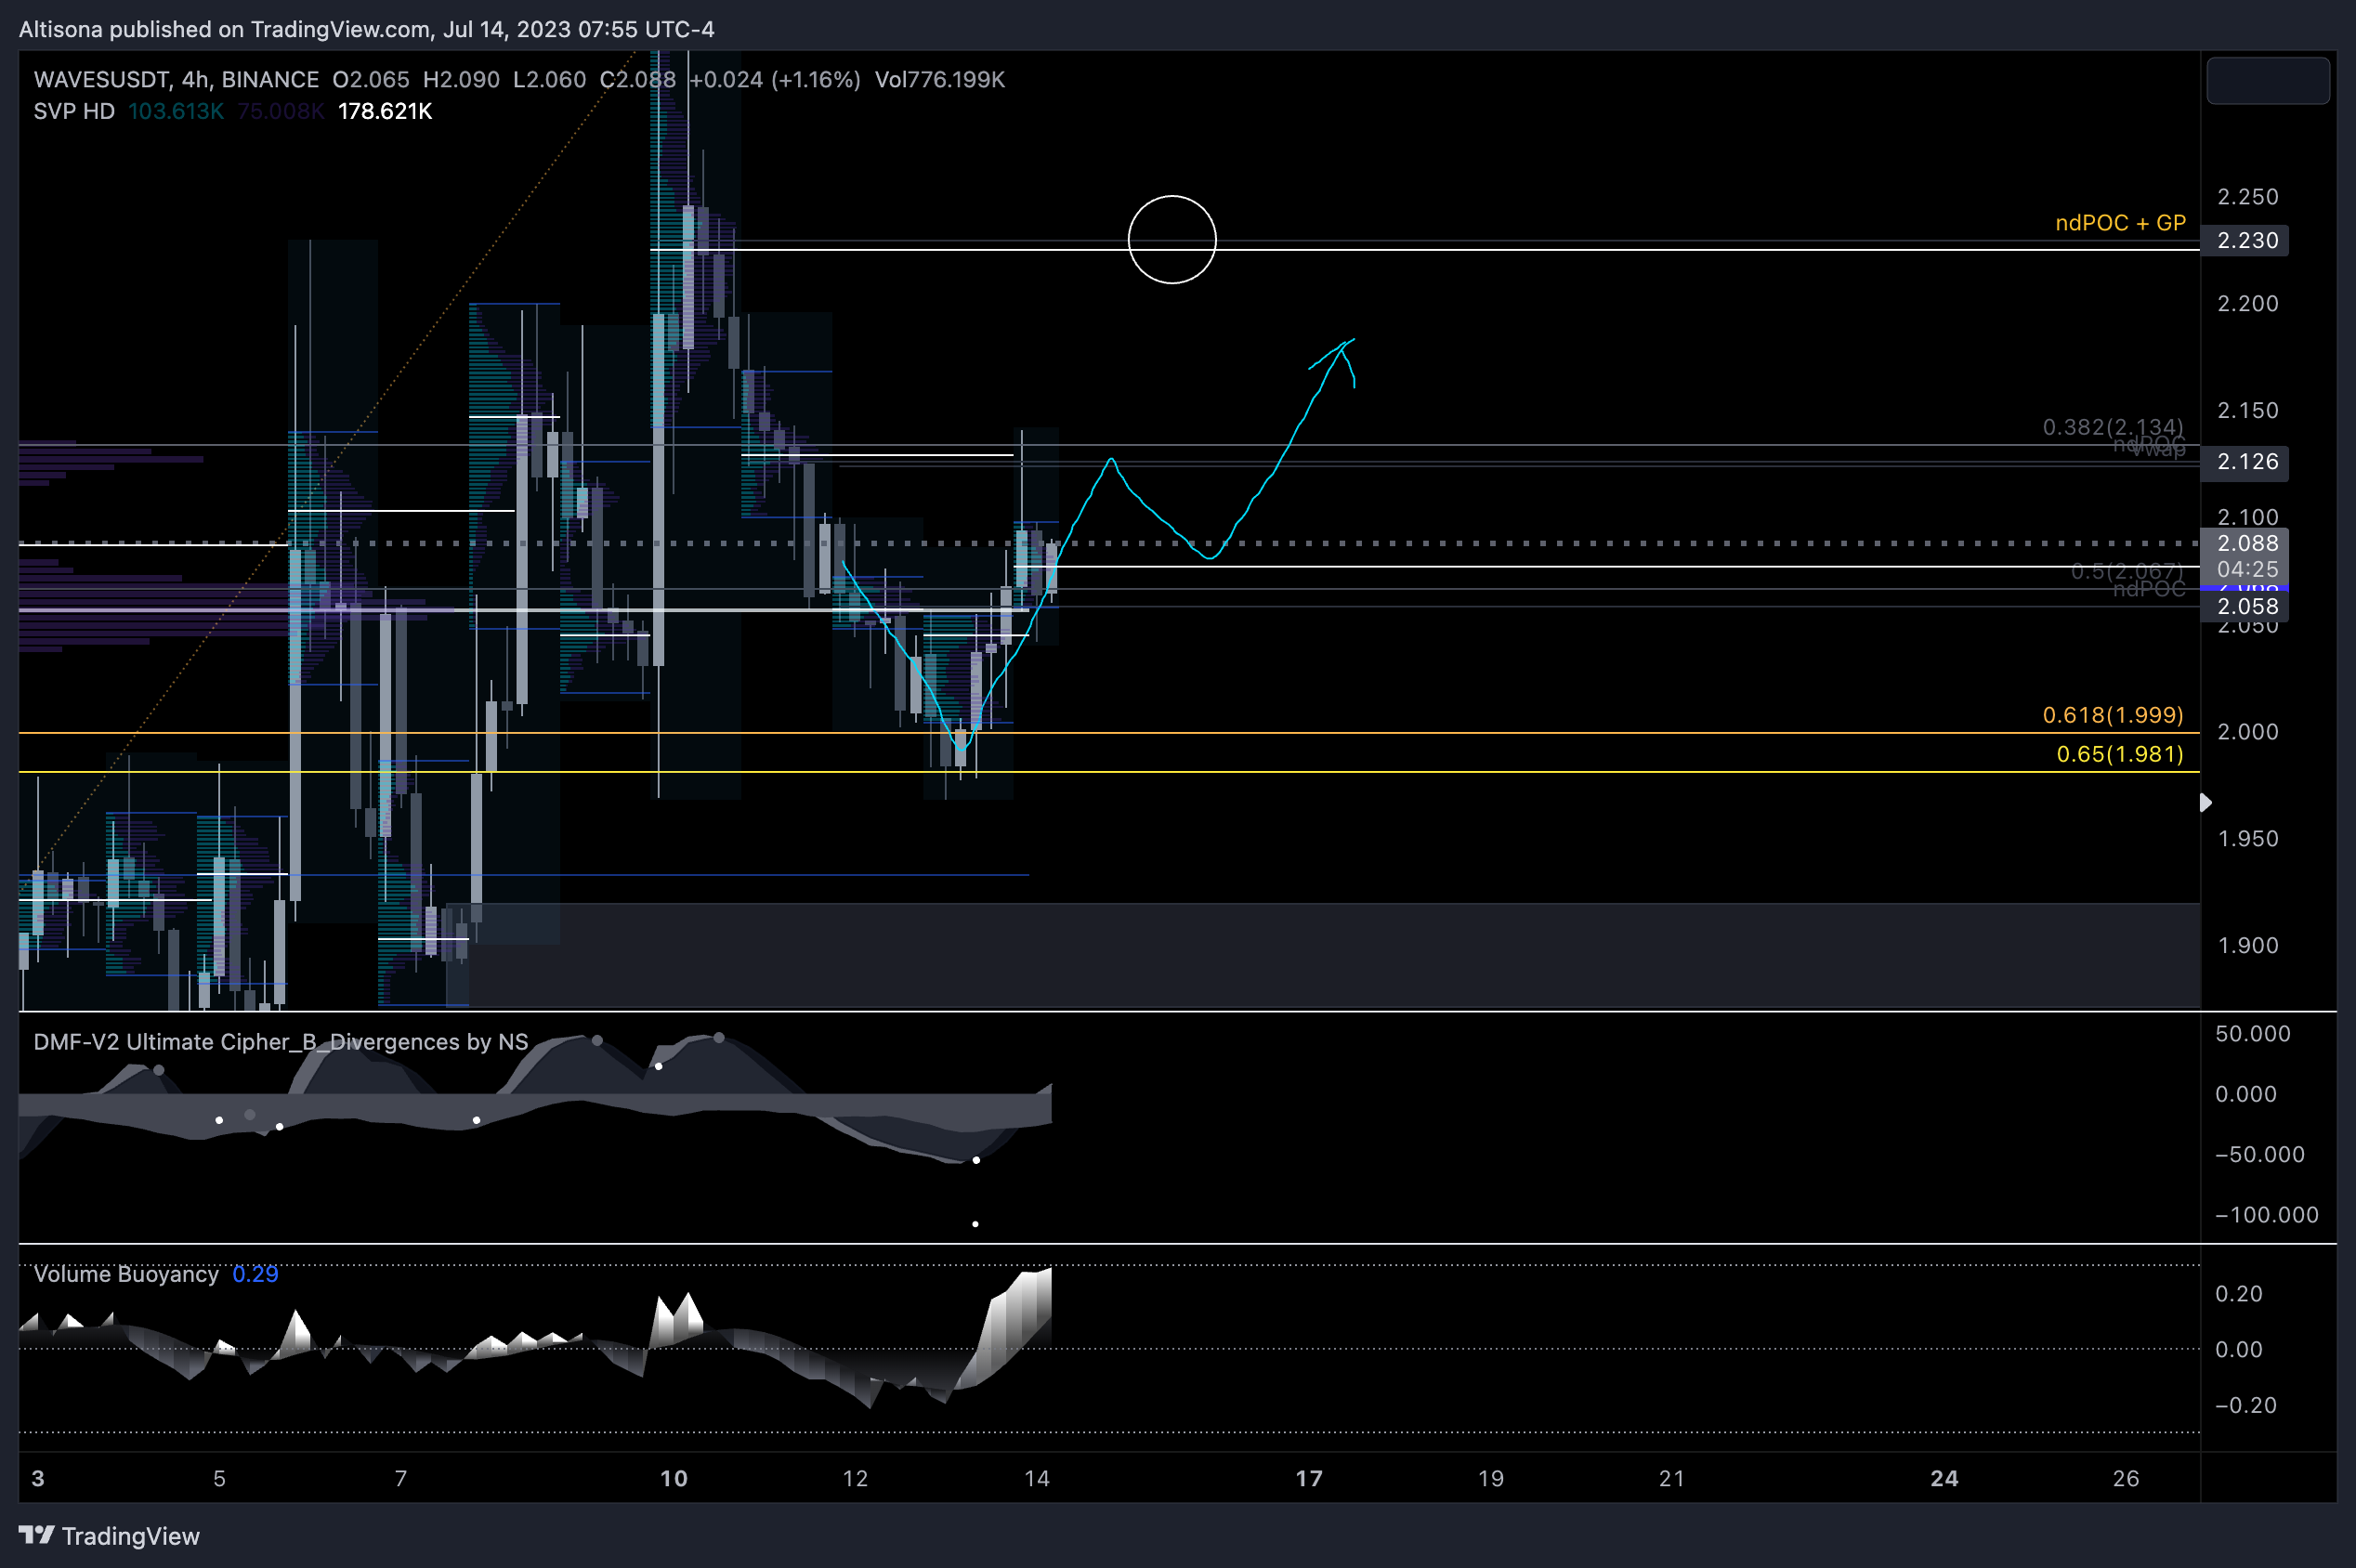2356x1568 pixels.
Task: Click the +0.024 (+1.16%) change readout
Action: pyautogui.click(x=775, y=79)
